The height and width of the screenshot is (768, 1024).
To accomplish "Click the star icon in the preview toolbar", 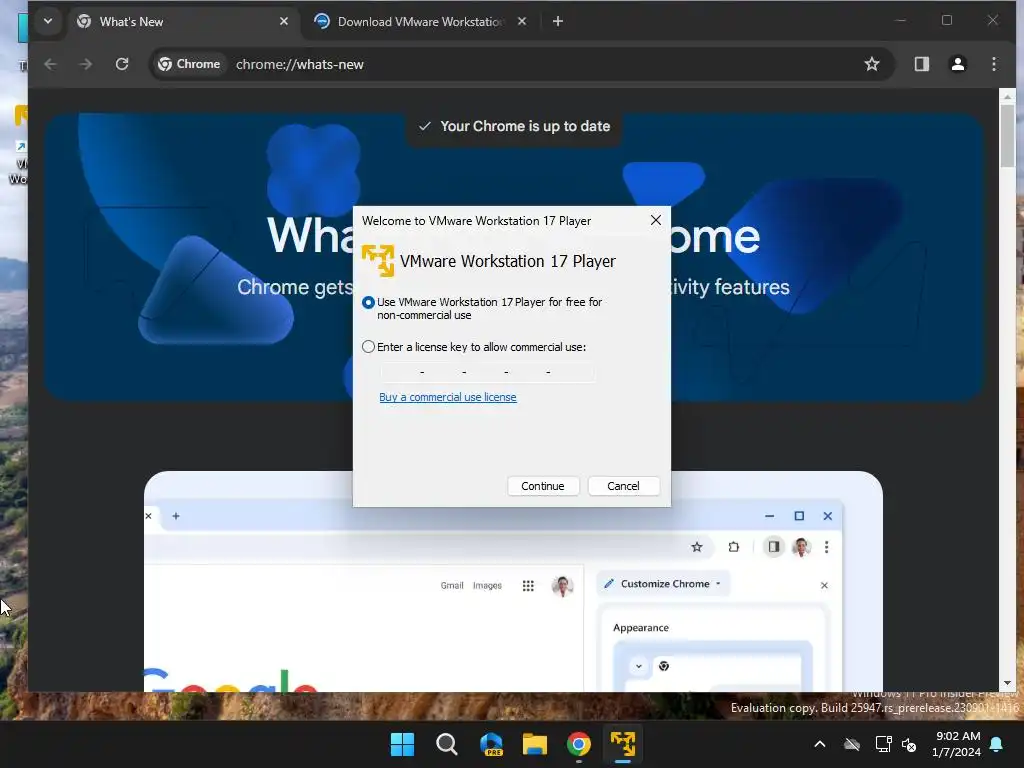I will tap(697, 547).
